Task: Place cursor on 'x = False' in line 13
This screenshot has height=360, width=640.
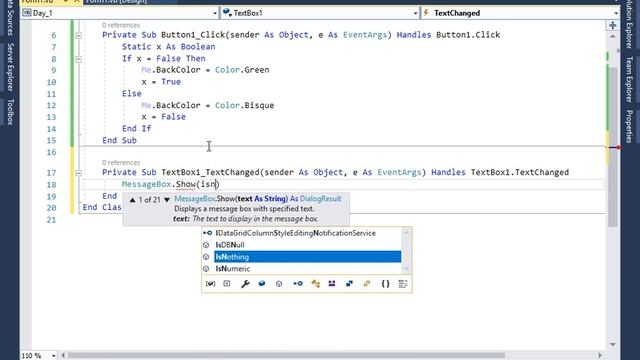Action: point(164,117)
